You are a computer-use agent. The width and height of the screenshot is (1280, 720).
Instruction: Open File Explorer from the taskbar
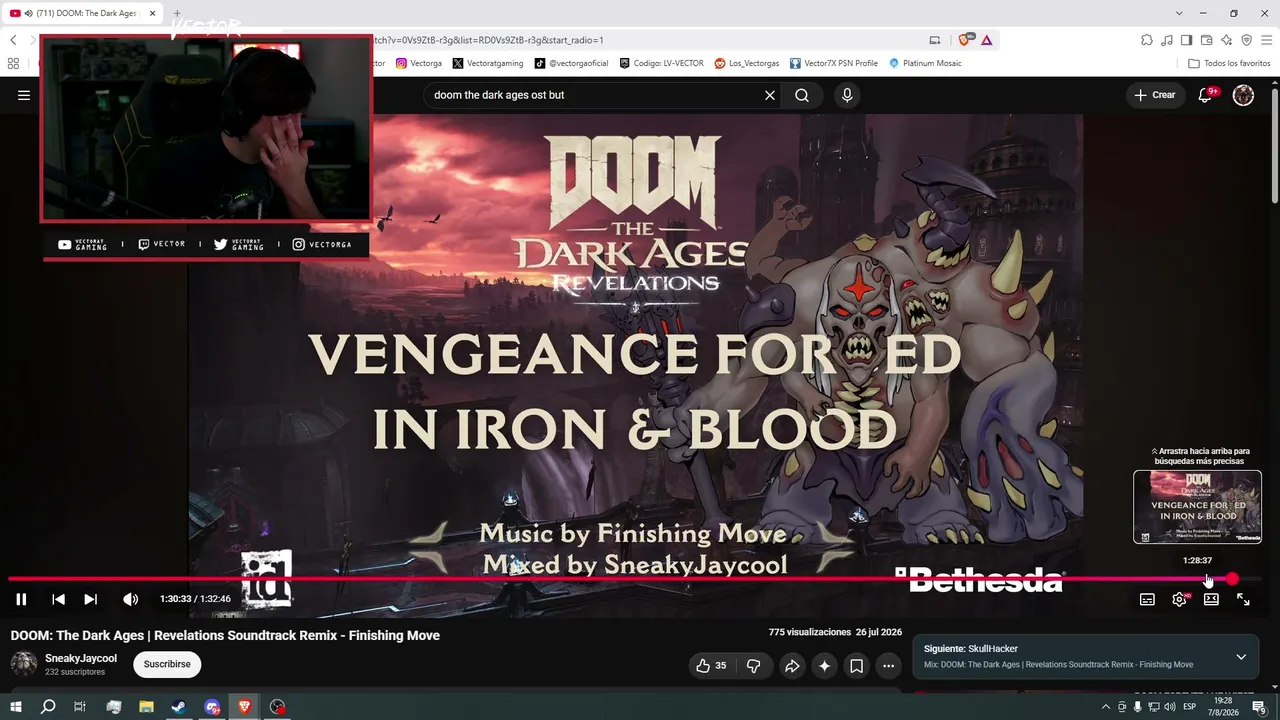tap(146, 707)
